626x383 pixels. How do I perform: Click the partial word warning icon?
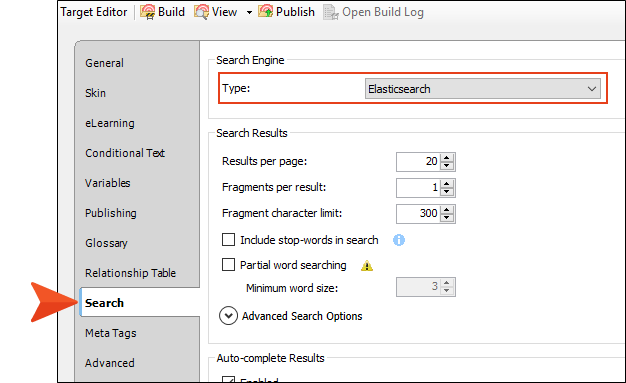(x=367, y=266)
